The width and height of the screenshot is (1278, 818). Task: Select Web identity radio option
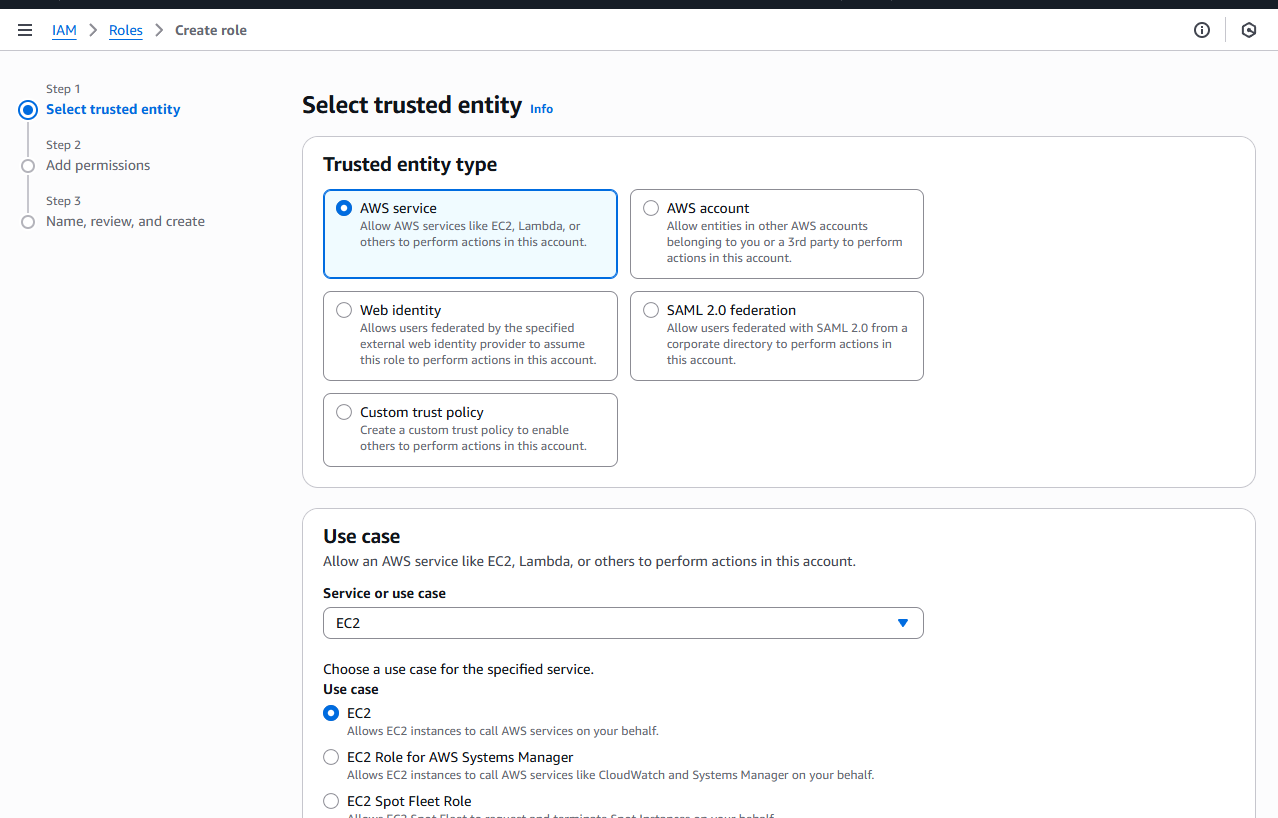point(344,310)
